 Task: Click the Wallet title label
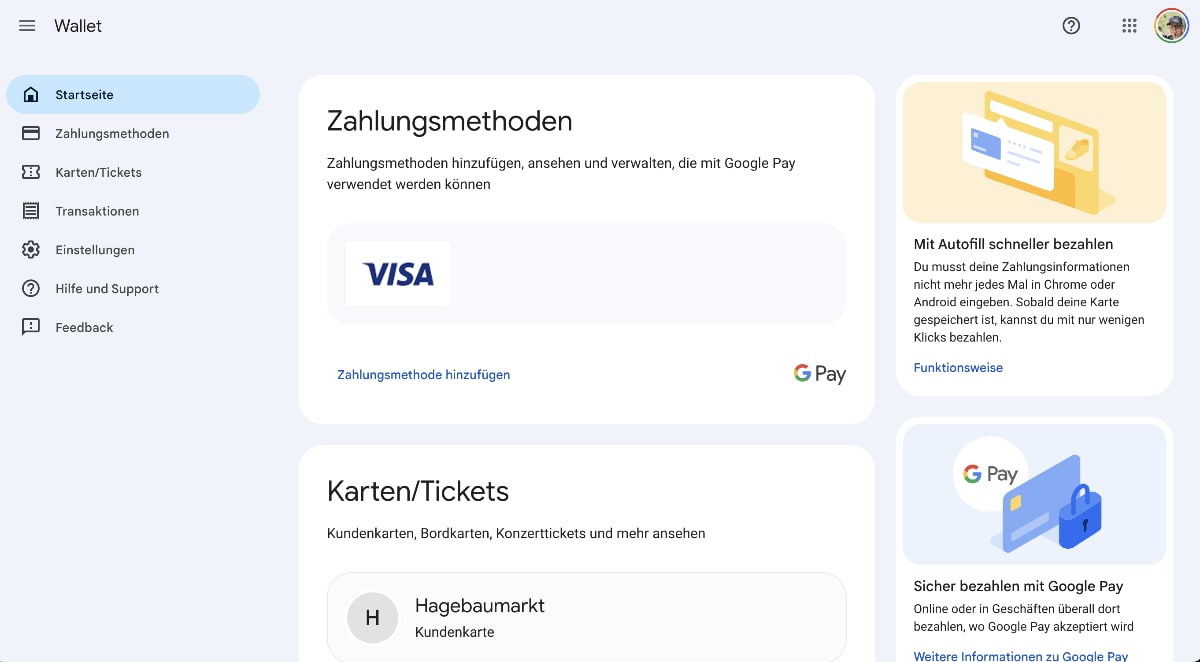click(x=77, y=26)
